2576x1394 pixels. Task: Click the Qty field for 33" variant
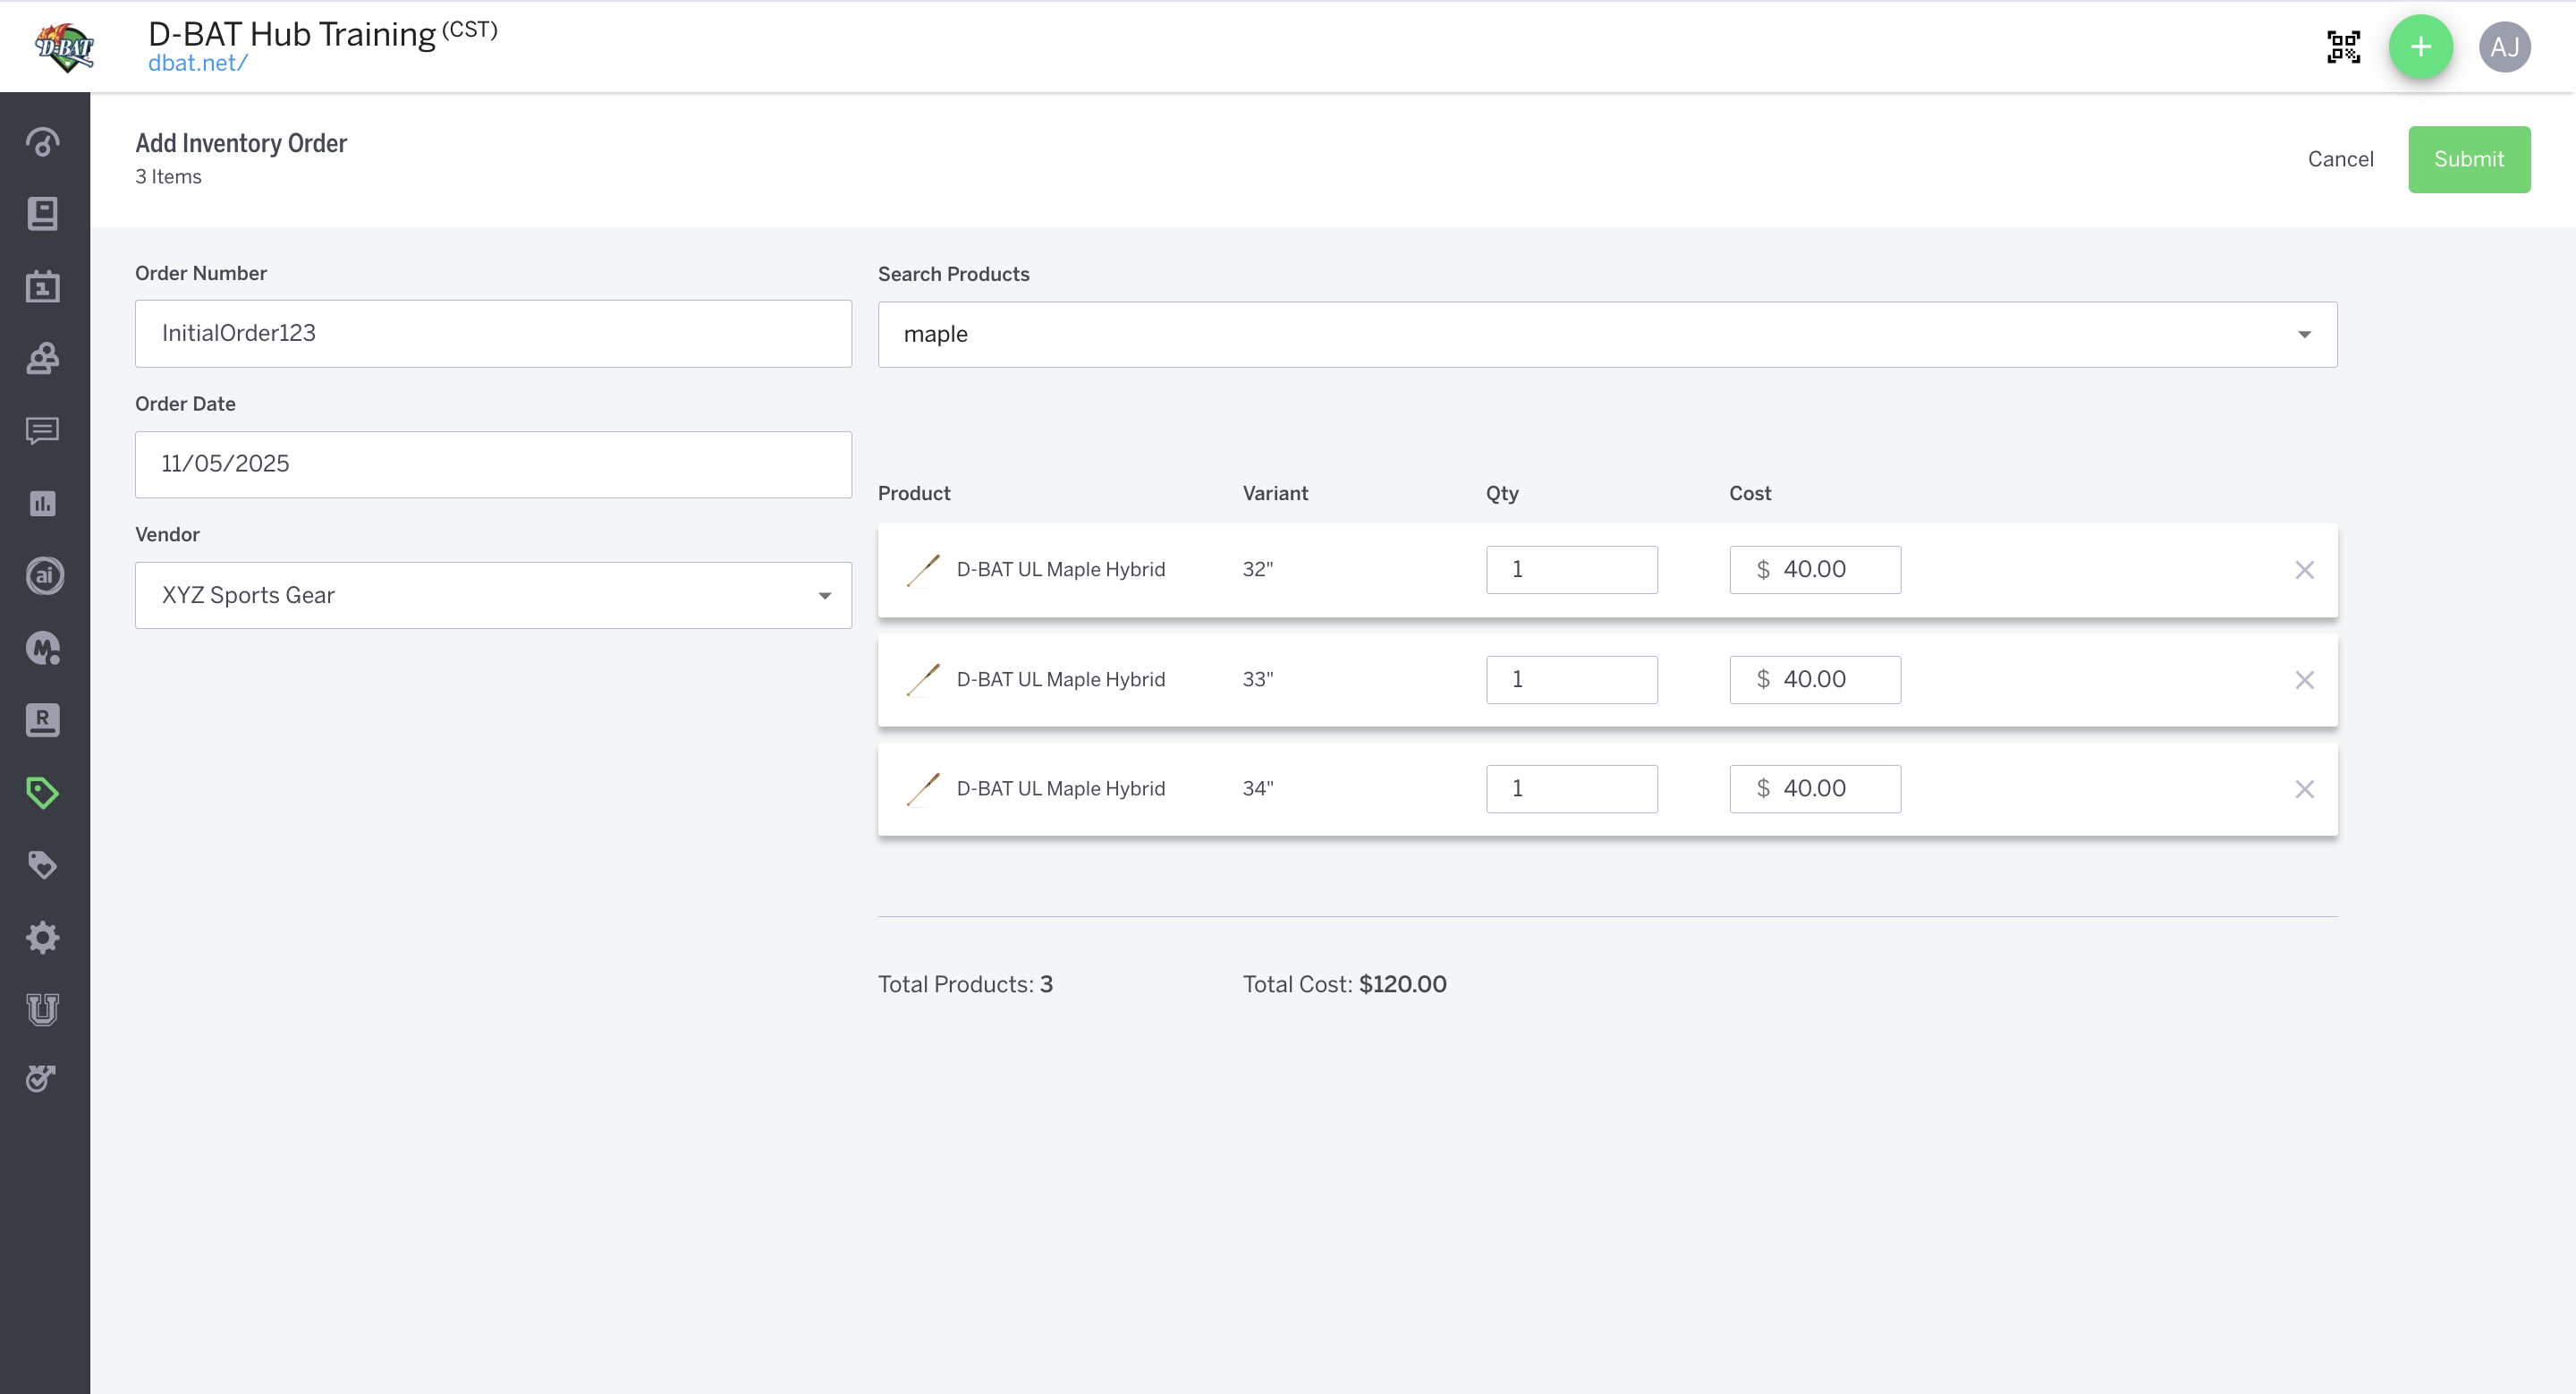tap(1571, 679)
